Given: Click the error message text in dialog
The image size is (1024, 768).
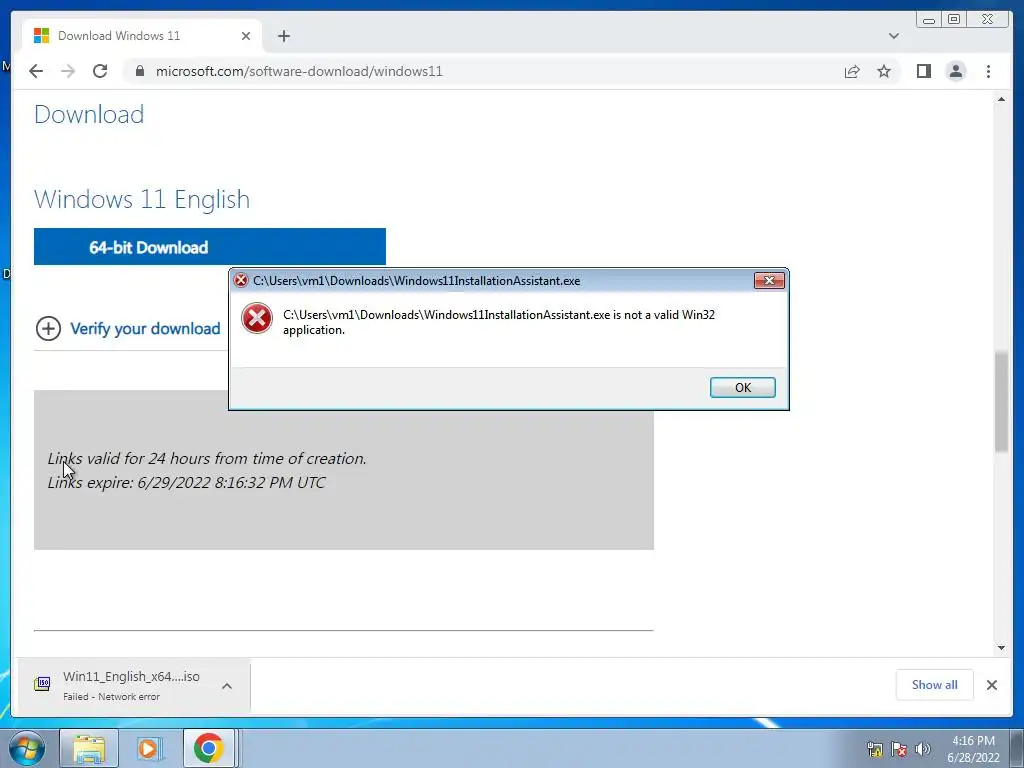Looking at the screenshot, I should click(499, 322).
